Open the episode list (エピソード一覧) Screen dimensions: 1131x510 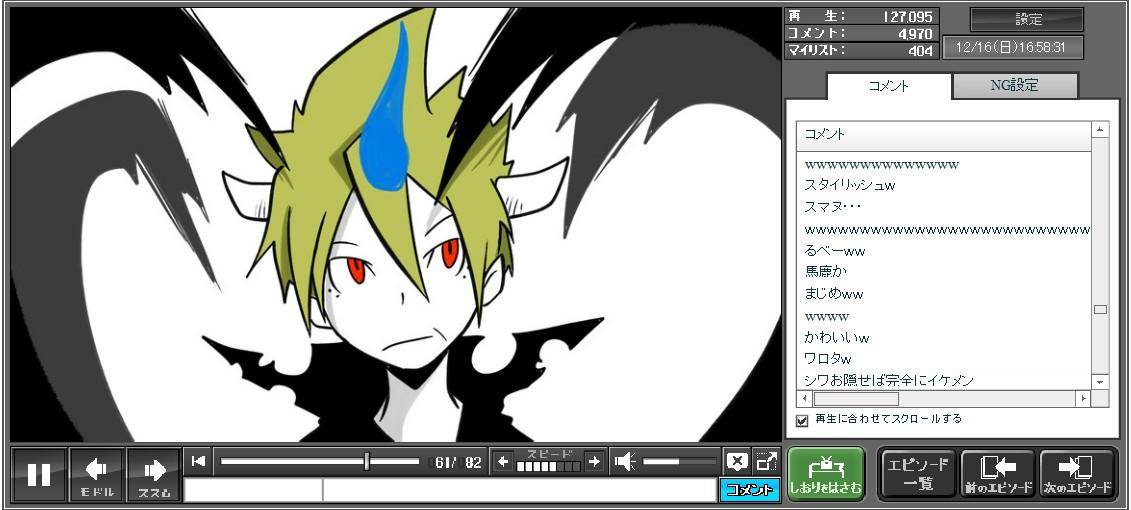click(x=918, y=474)
